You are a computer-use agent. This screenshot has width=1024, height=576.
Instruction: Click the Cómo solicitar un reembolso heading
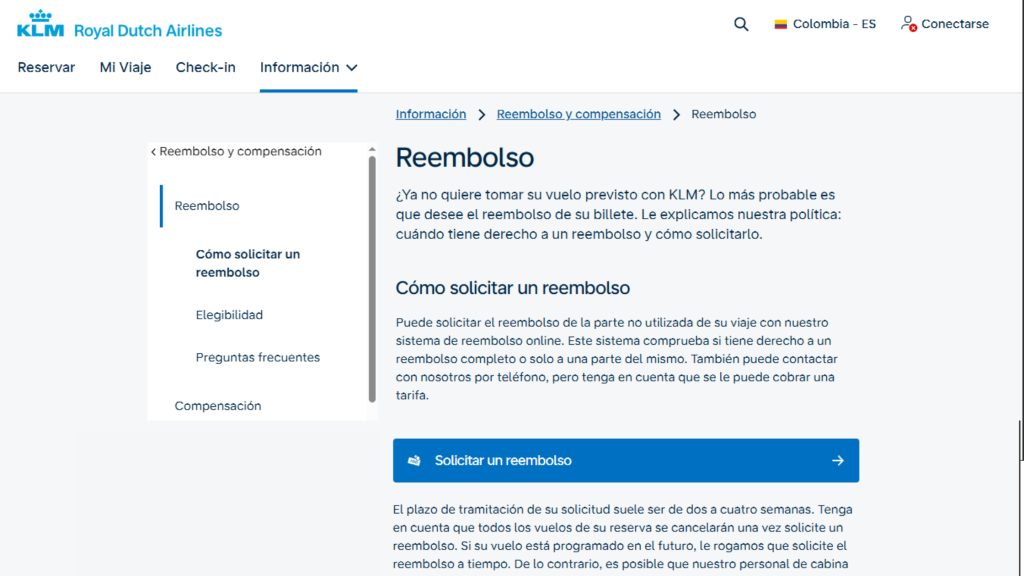[513, 288]
